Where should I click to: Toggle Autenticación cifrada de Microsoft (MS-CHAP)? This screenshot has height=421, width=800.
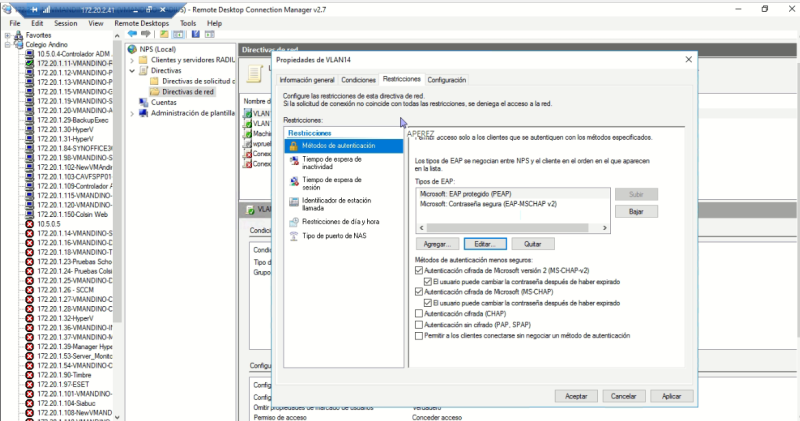(x=419, y=292)
